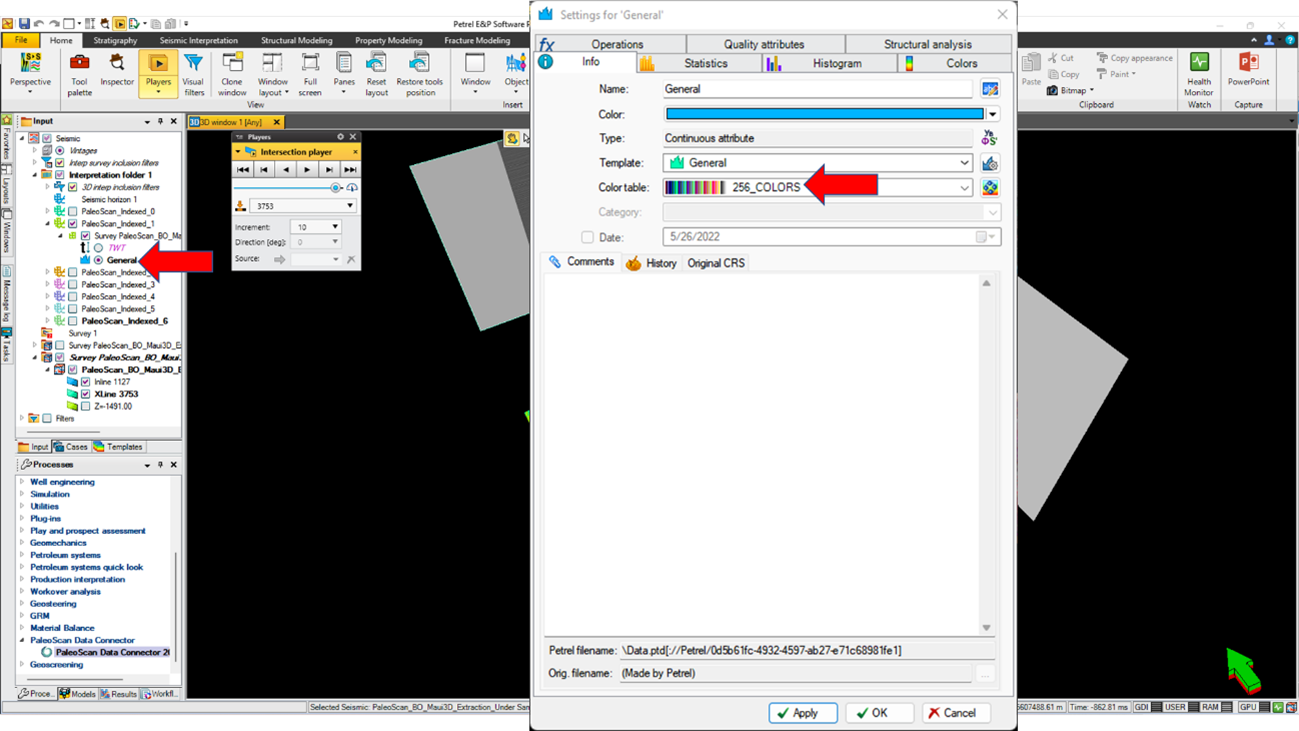Enable the Date checkbox in settings dialog
Viewport: 1299px width, 731px height.
[587, 237]
